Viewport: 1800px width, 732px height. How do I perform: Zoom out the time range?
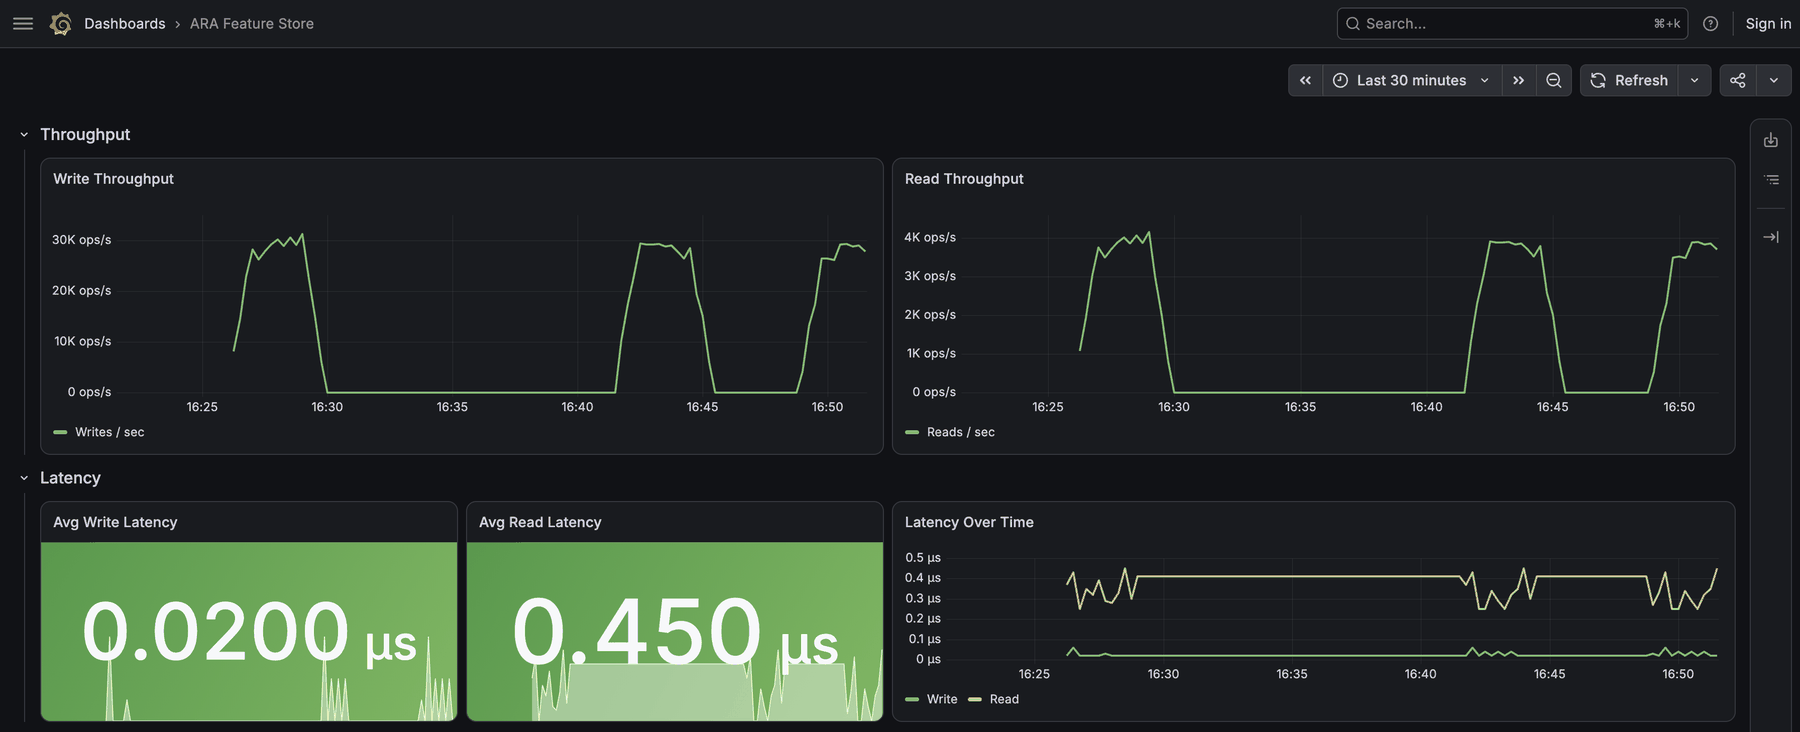(x=1554, y=80)
